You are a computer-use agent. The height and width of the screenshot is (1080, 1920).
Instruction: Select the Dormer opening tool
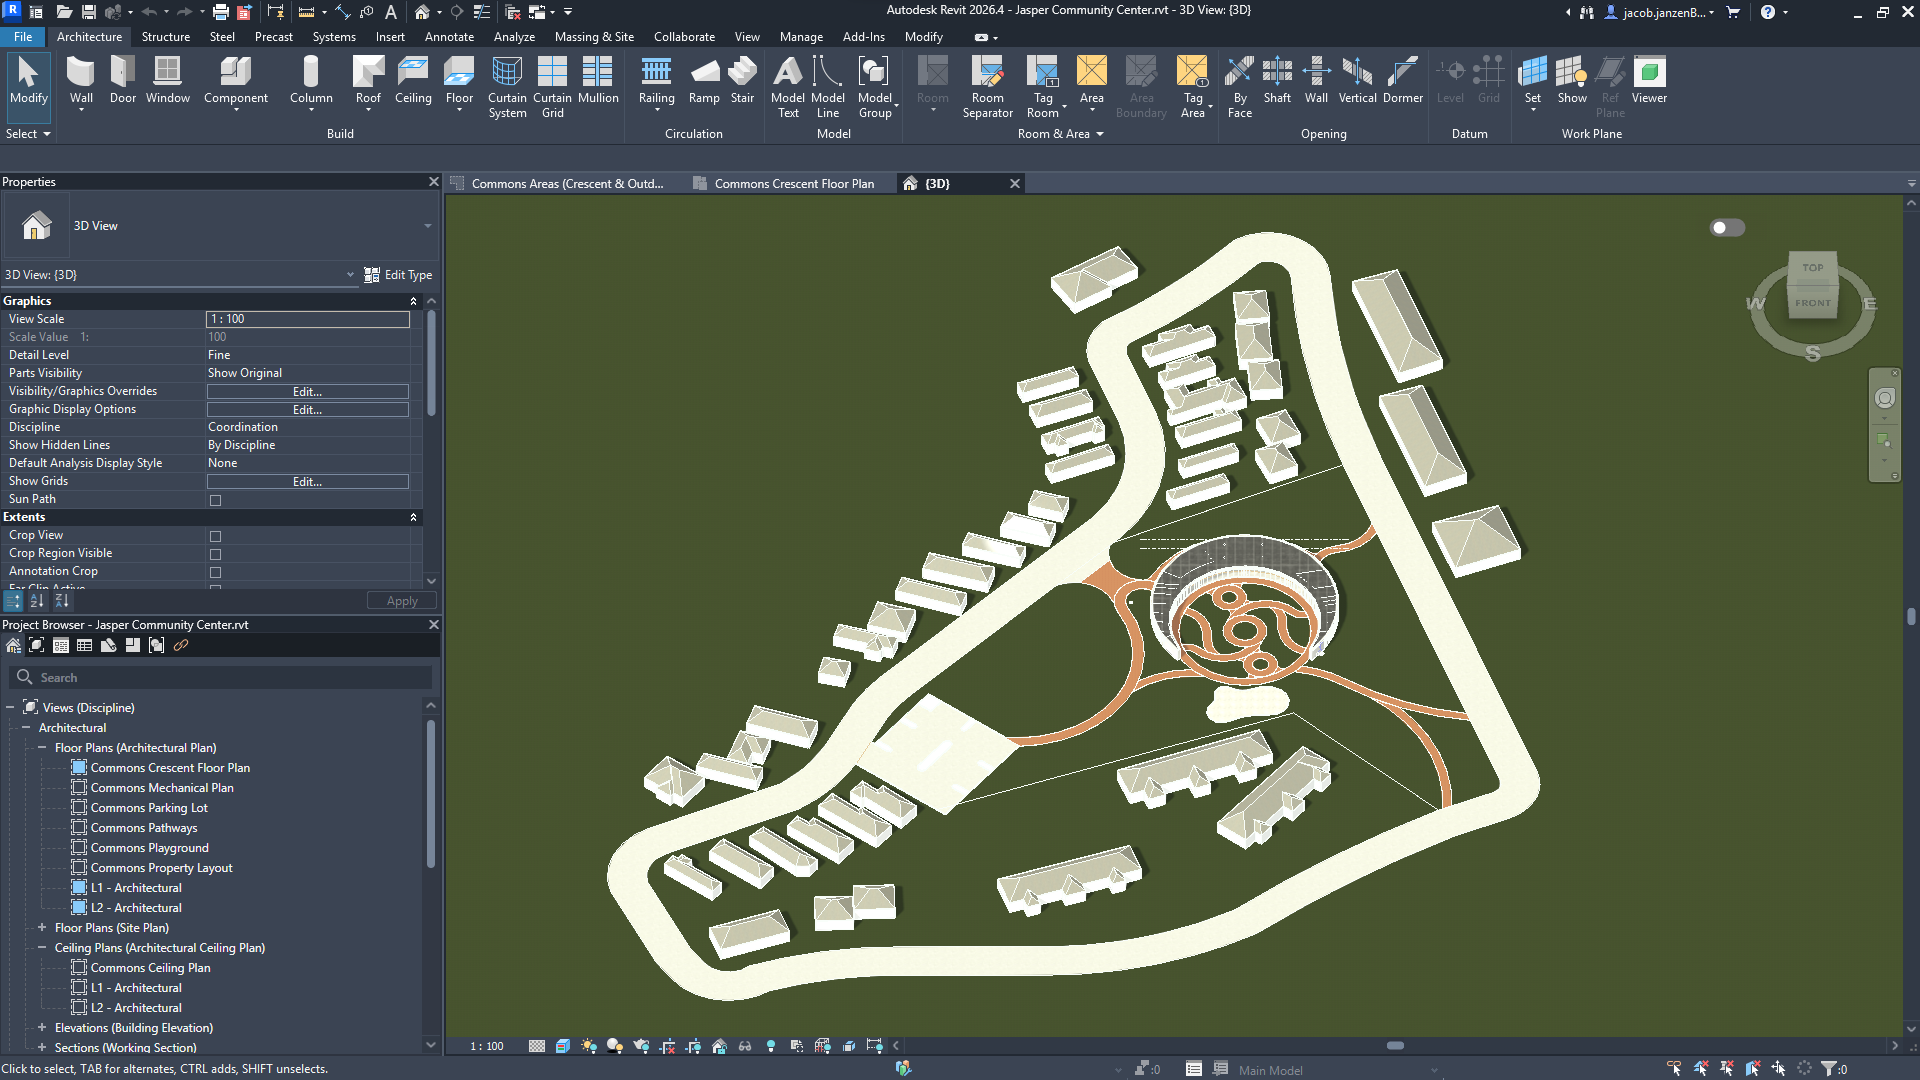coord(1402,80)
